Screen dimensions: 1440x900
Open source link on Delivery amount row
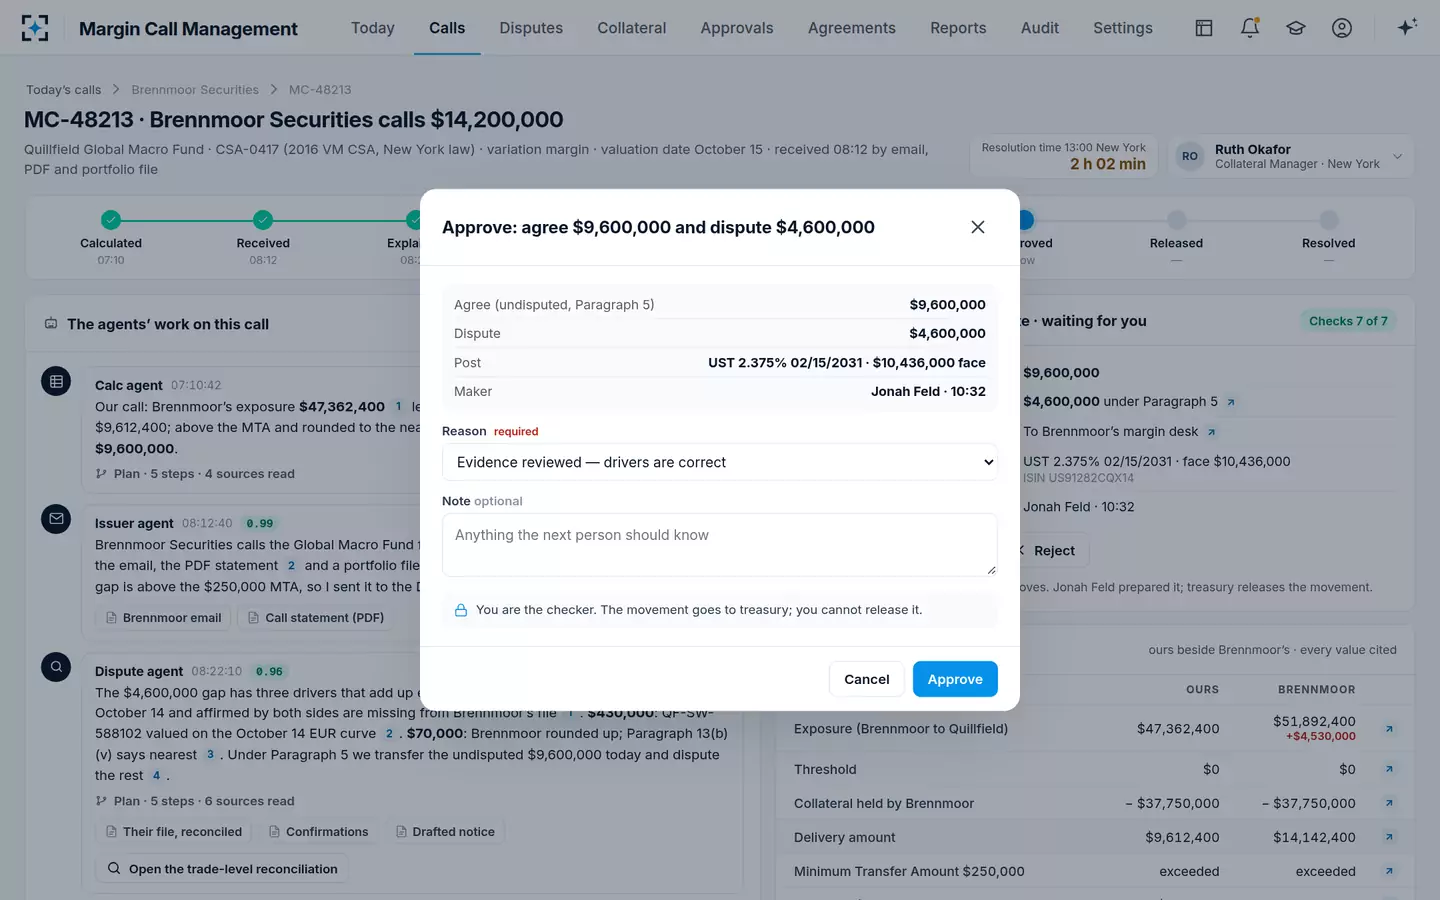[x=1389, y=837]
